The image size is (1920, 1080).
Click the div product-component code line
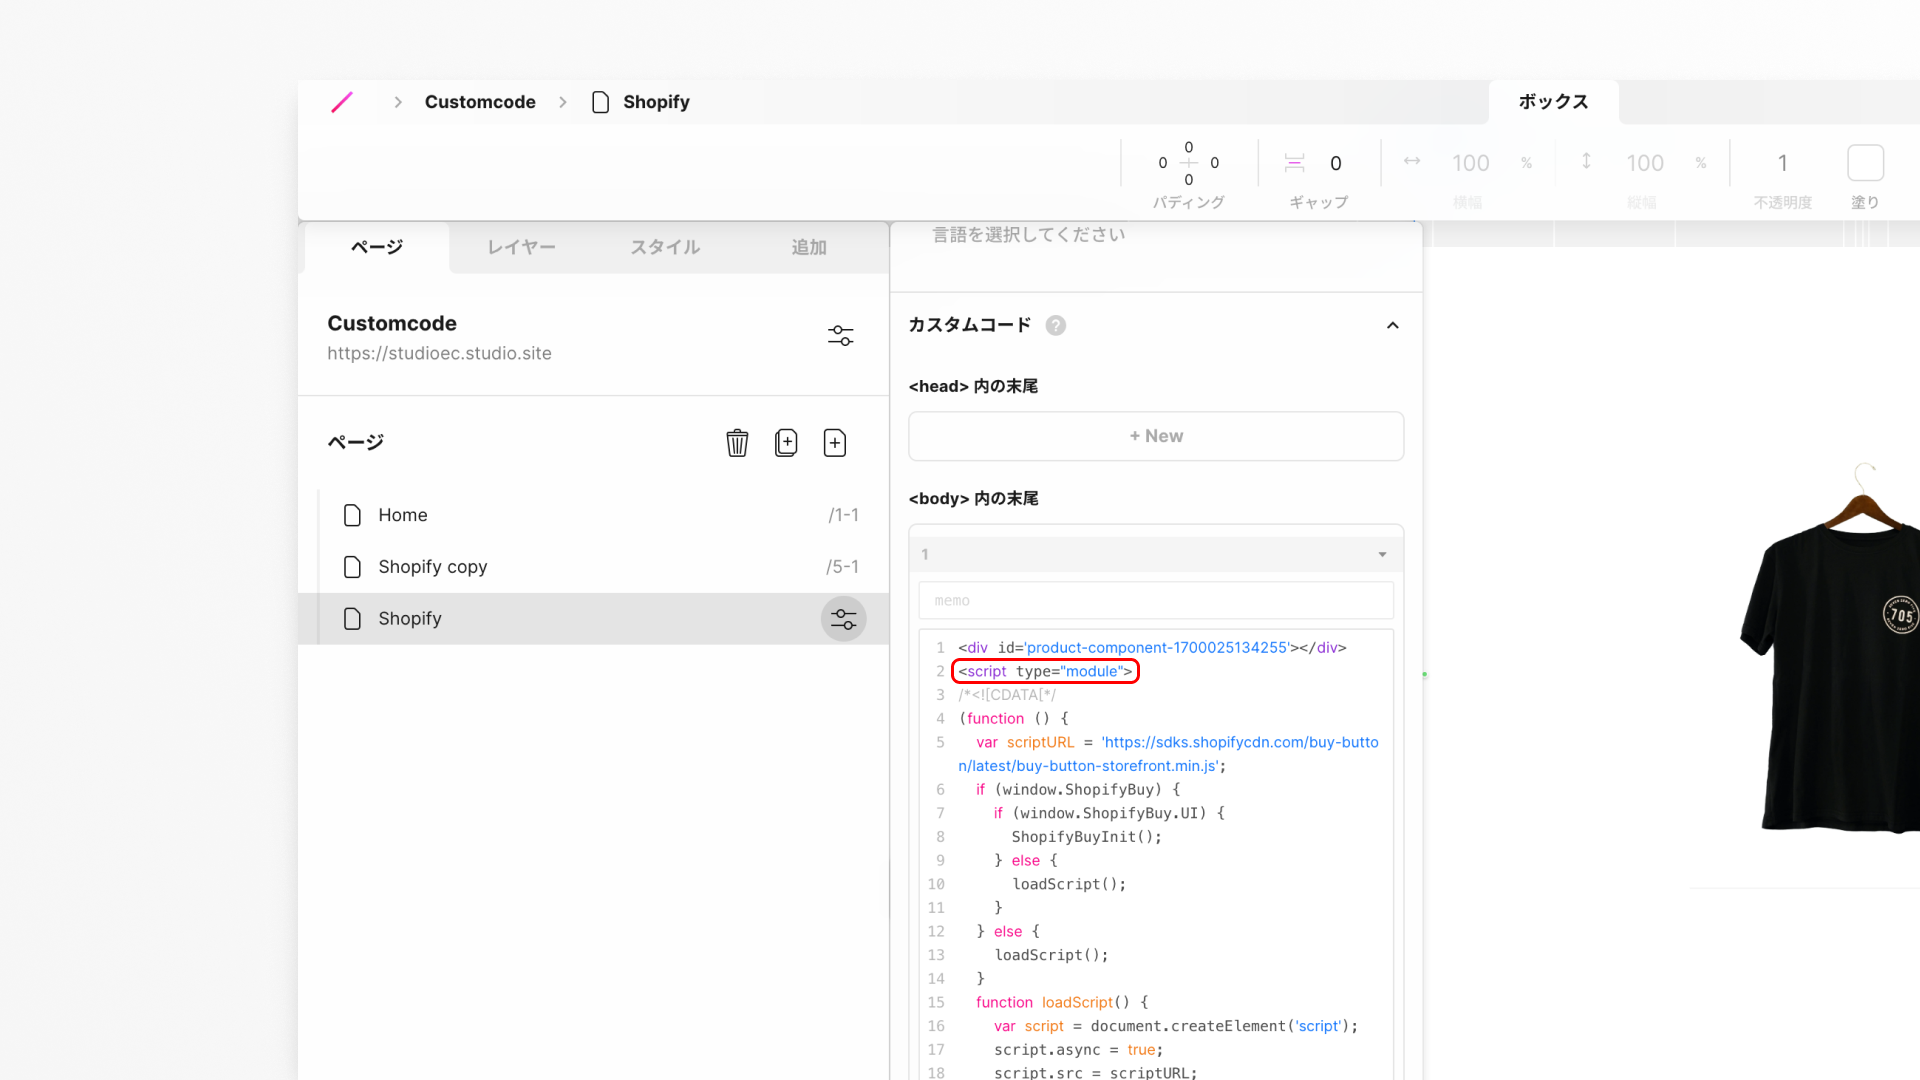[x=1152, y=648]
